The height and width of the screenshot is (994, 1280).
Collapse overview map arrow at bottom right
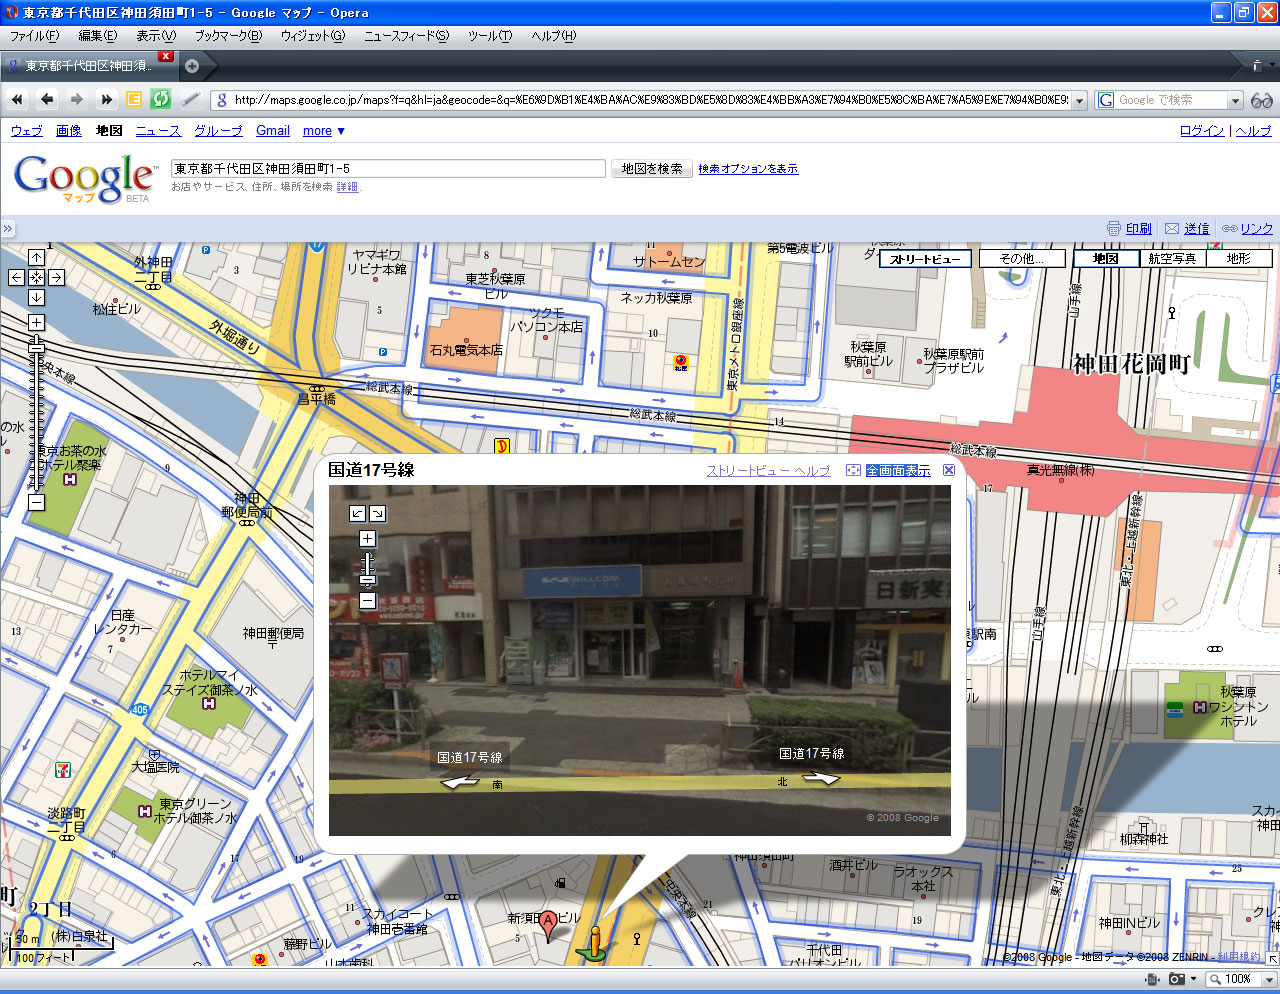[1272, 958]
